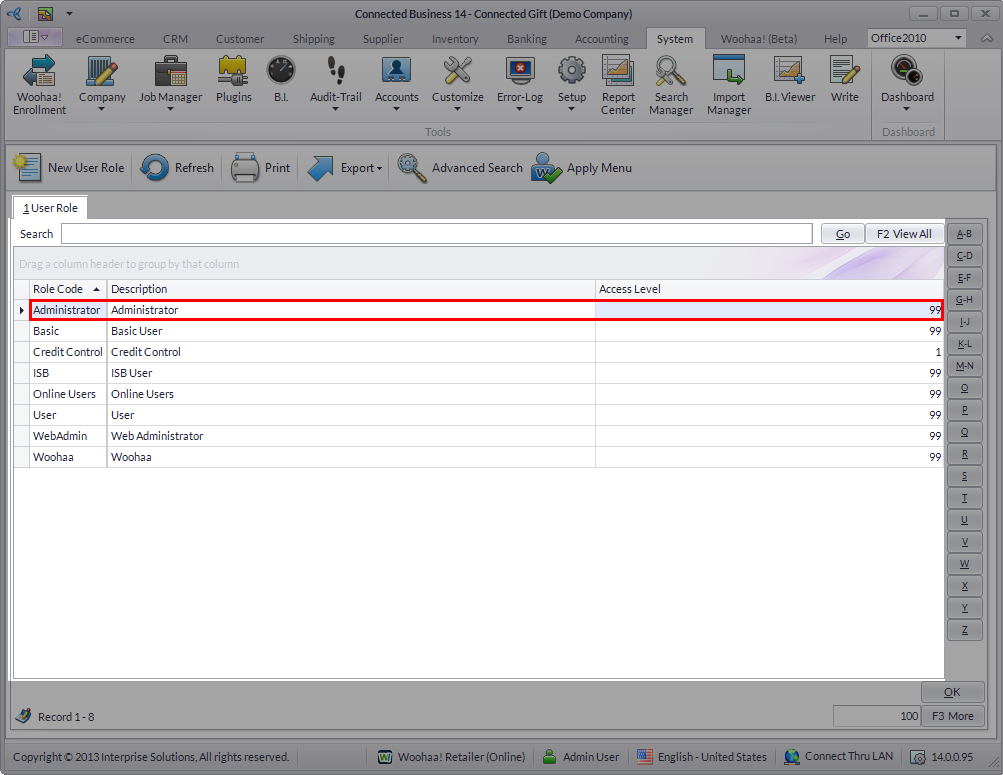The image size is (1003, 775).
Task: Expand the Export dropdown arrow
Action: pos(380,169)
